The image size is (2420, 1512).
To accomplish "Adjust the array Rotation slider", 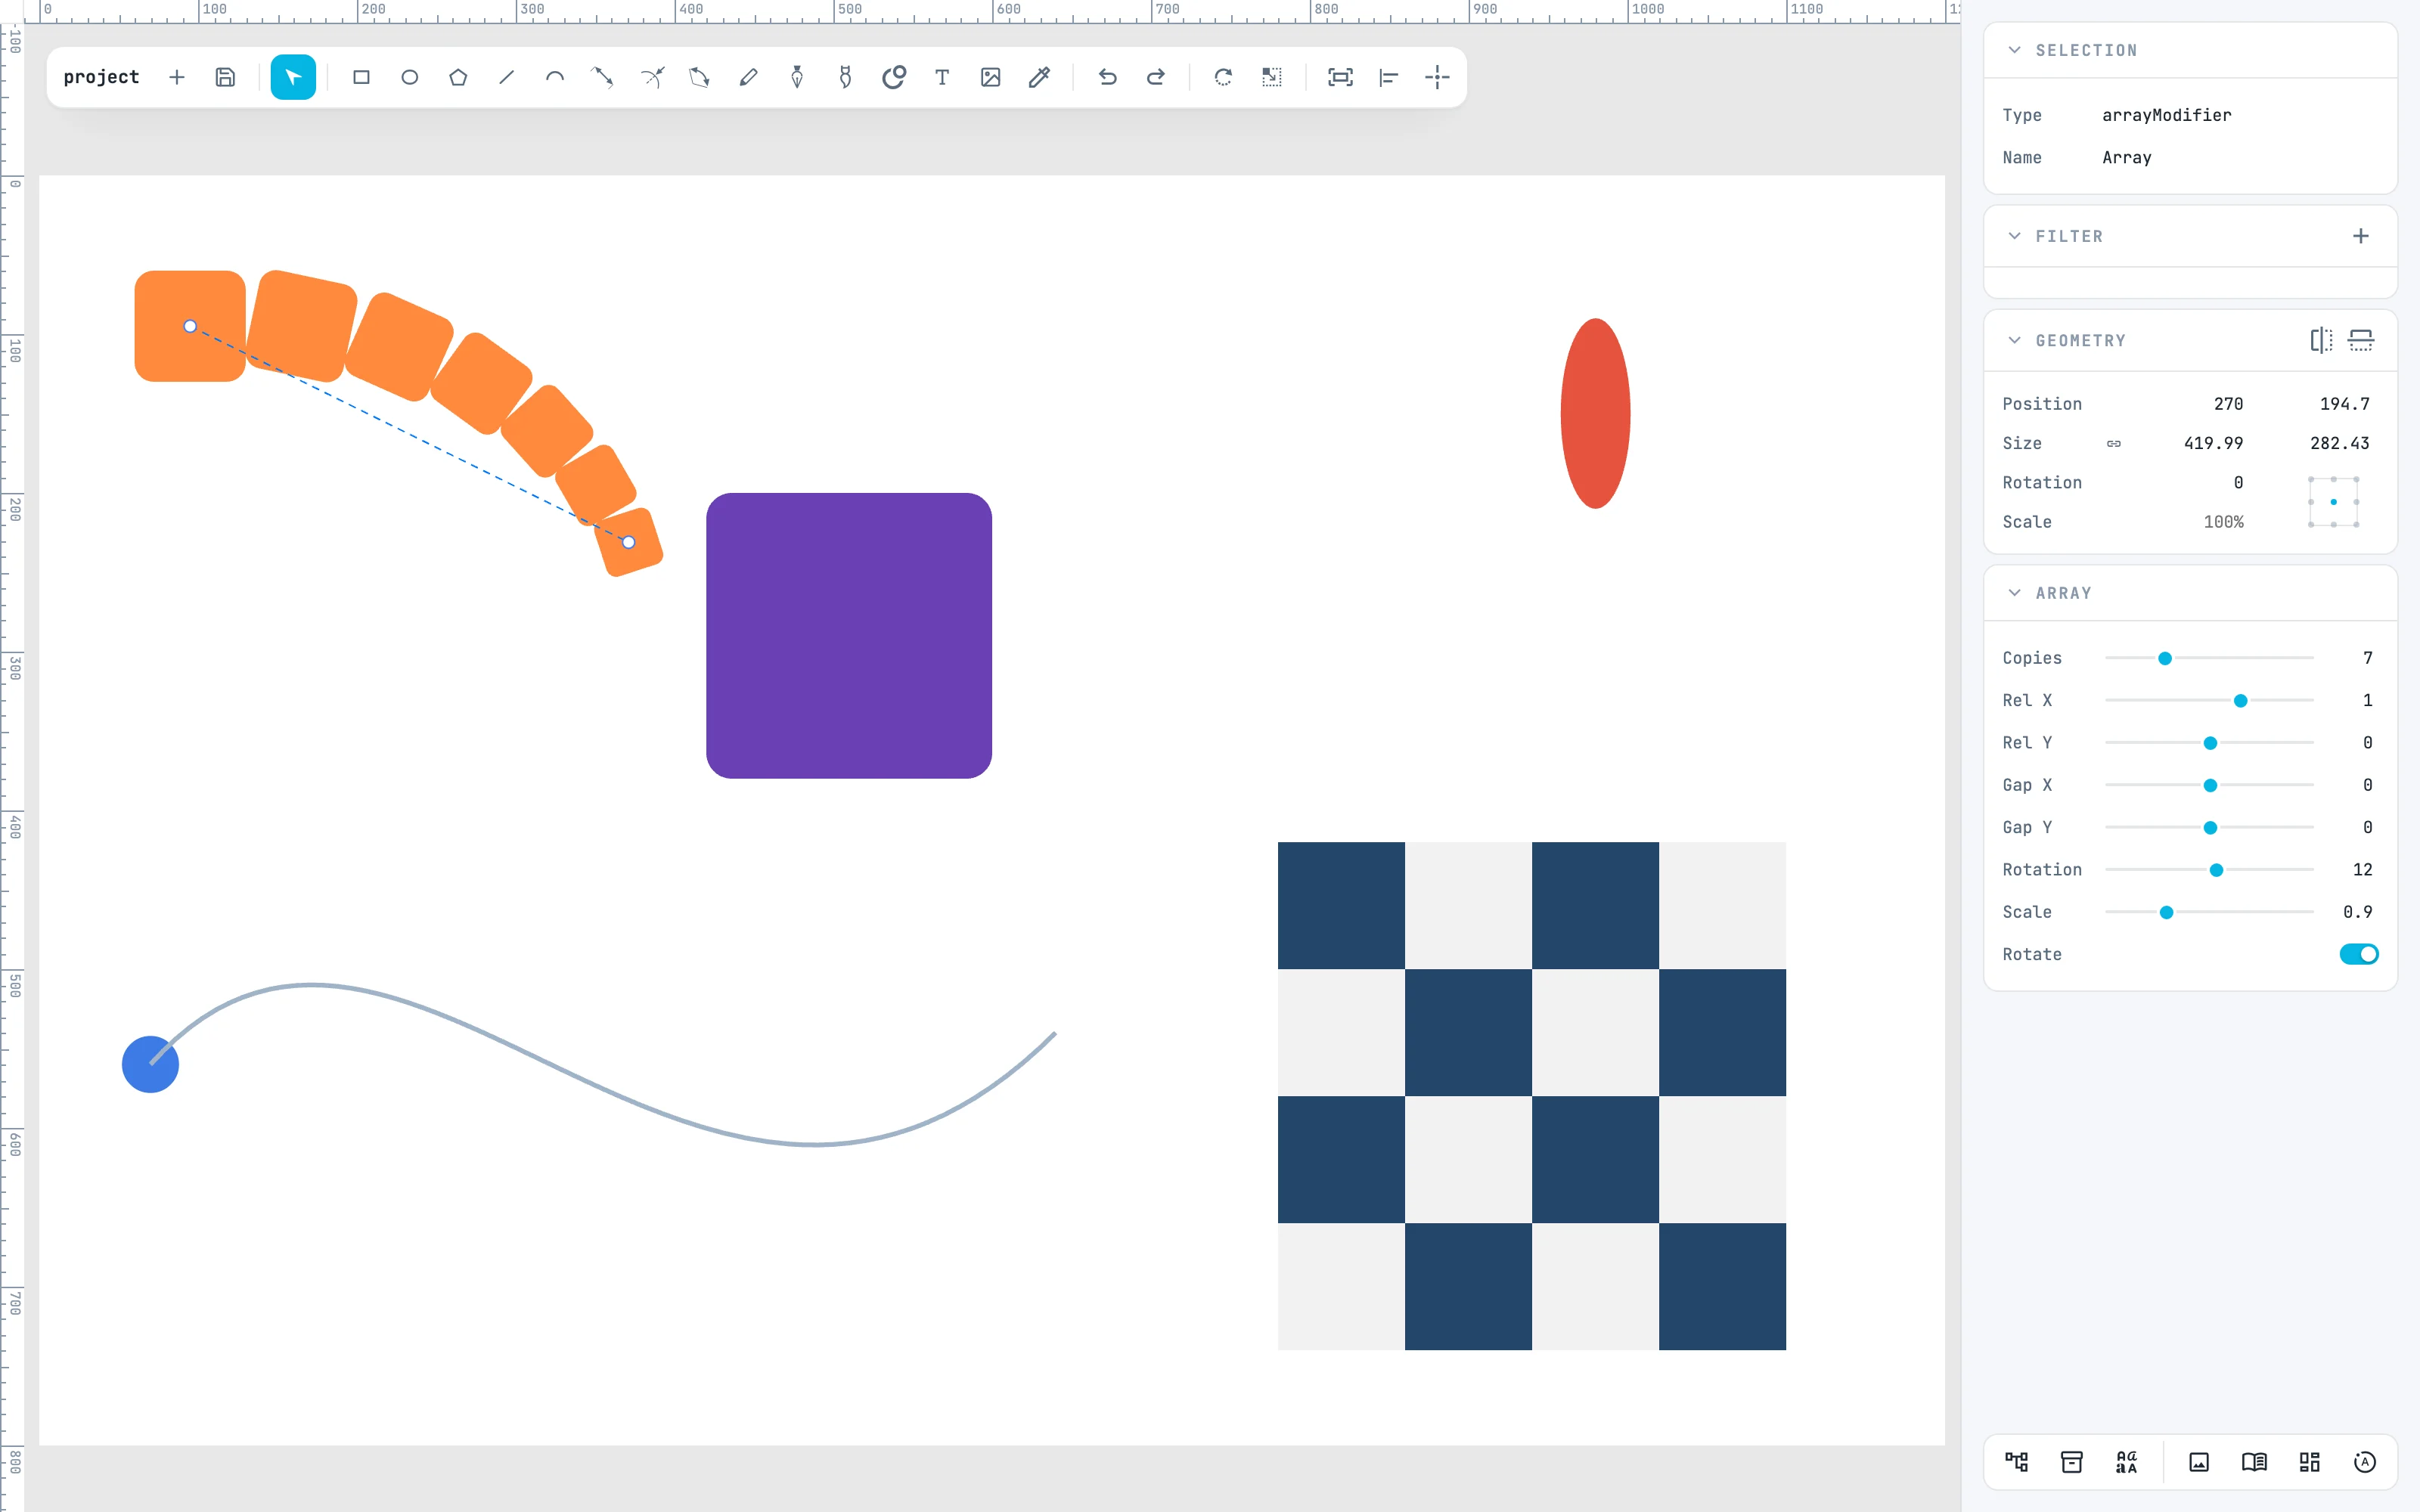I will tap(2209, 870).
